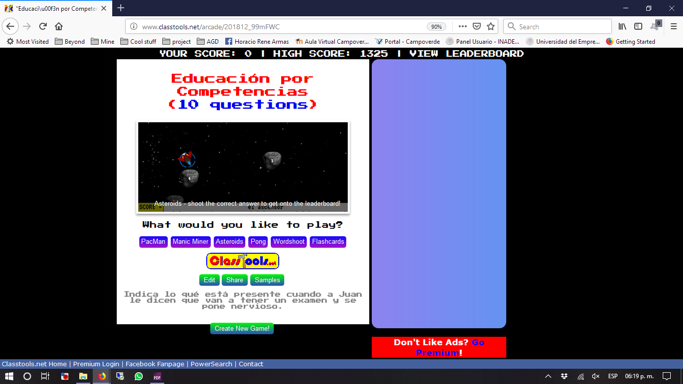Screen dimensions: 683x384
Task: Open WhatsApp from the taskbar
Action: [139, 376]
